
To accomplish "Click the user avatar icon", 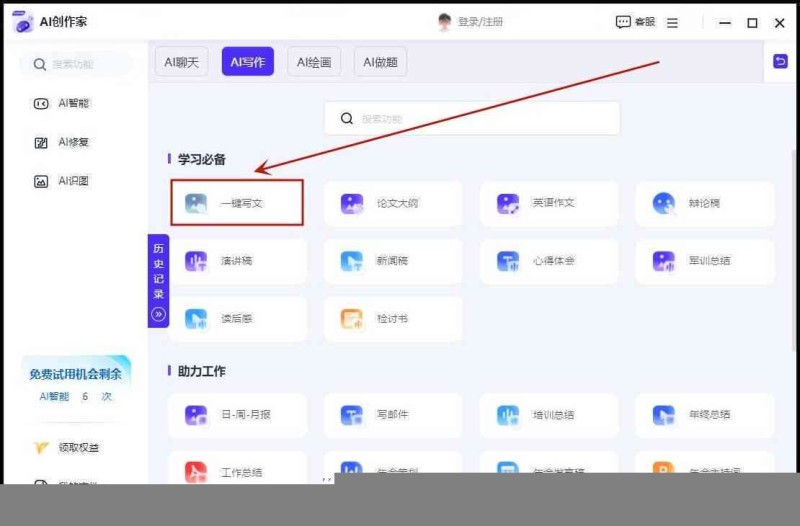I will pos(444,22).
